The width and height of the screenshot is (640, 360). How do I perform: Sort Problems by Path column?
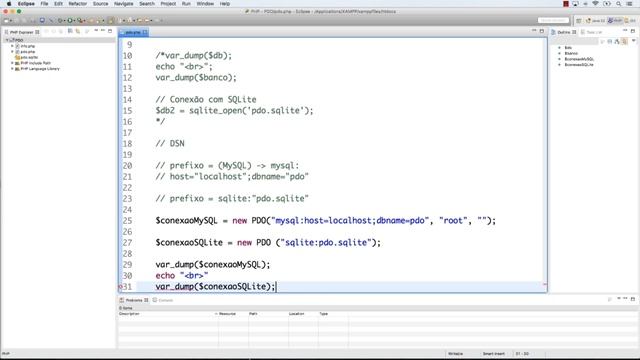click(x=268, y=314)
